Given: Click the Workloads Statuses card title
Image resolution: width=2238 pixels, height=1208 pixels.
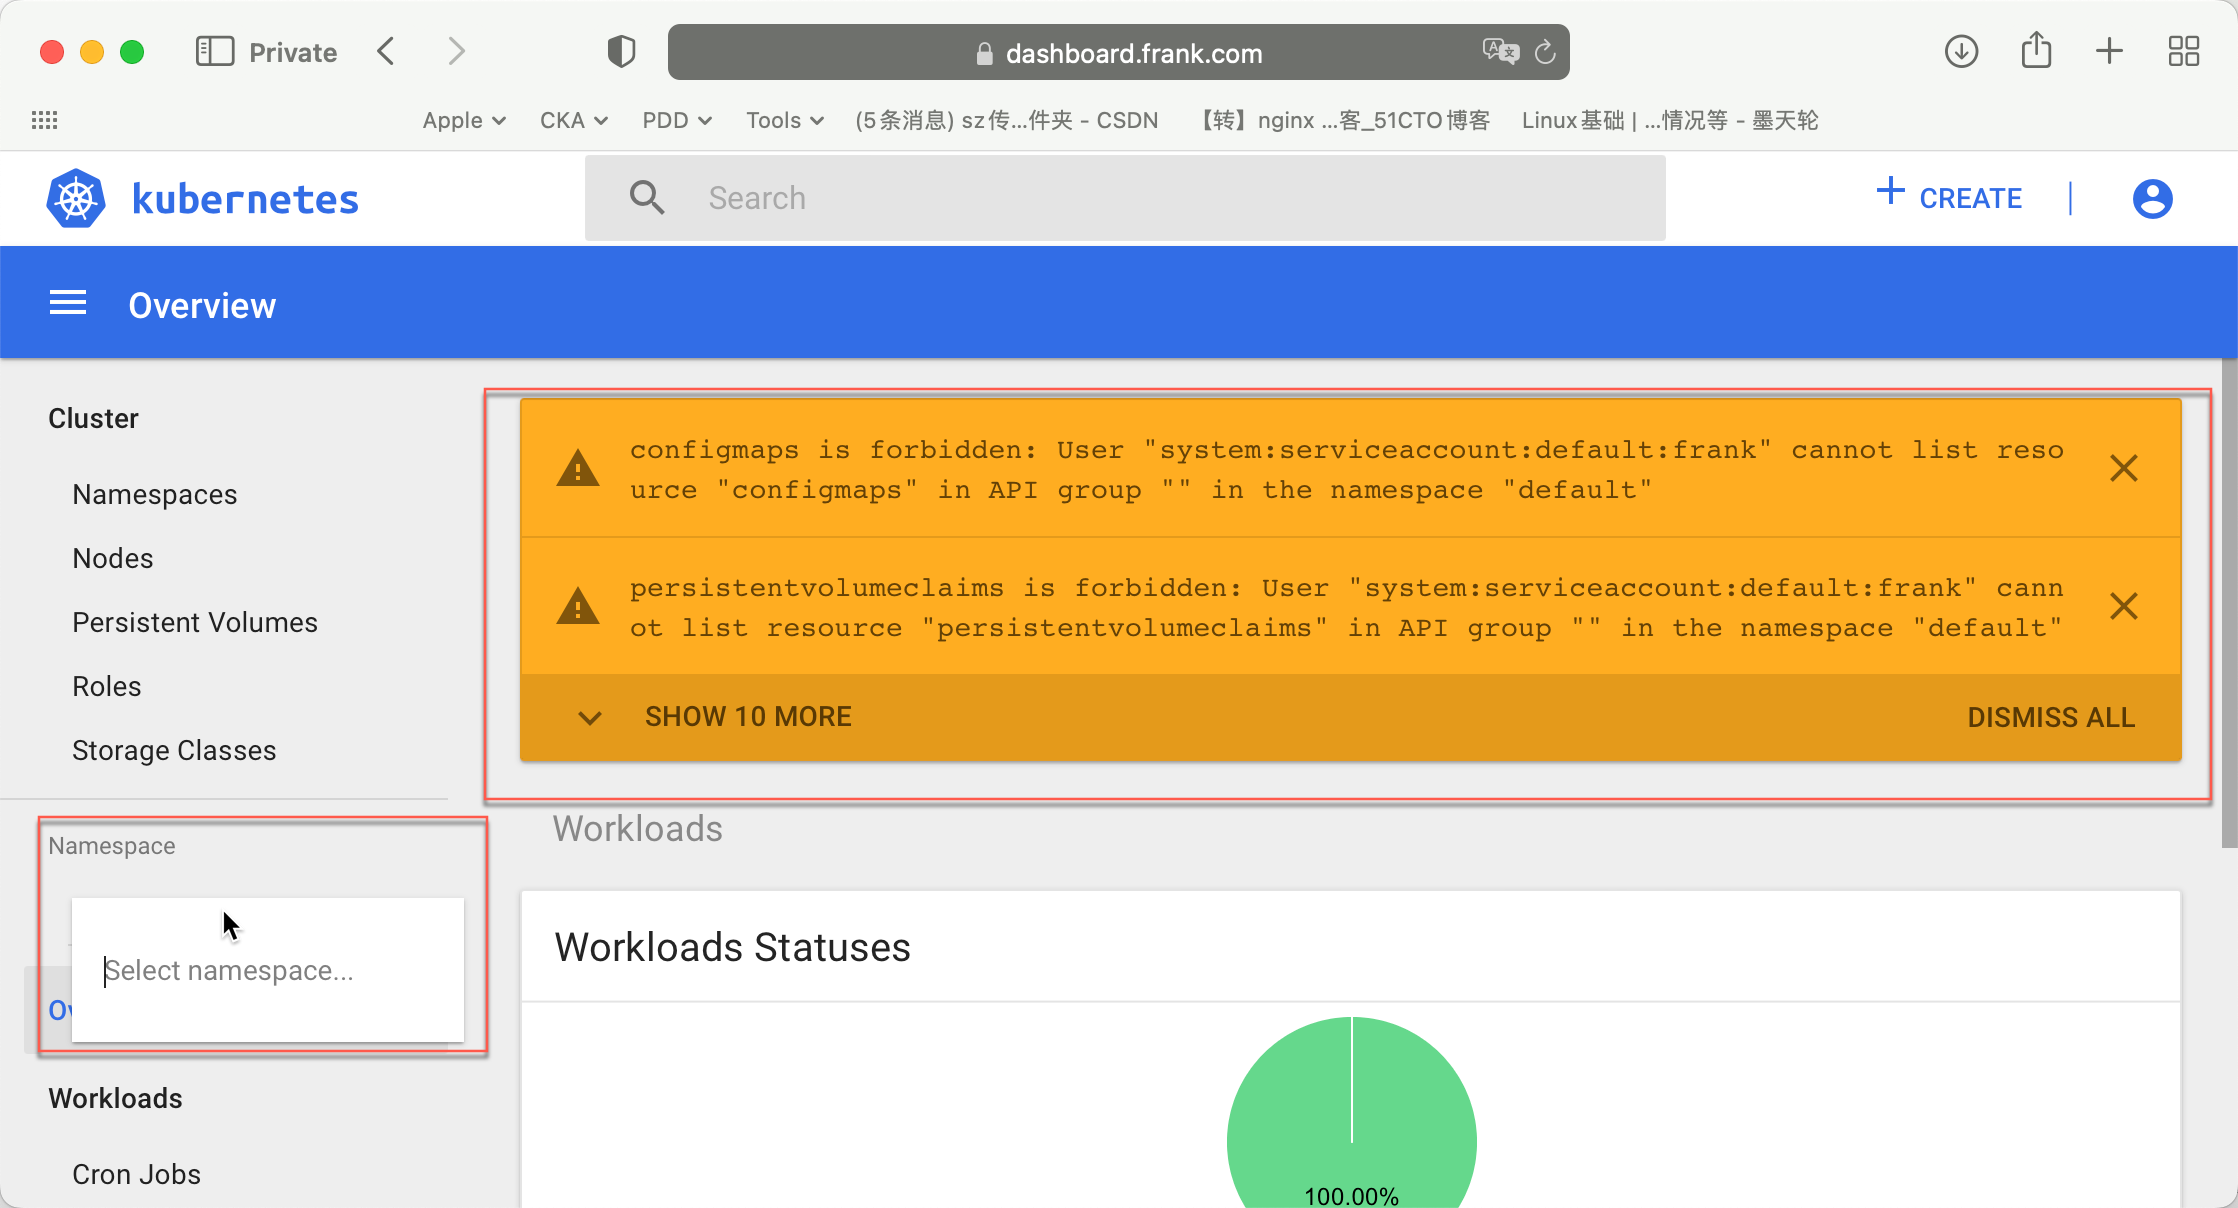Looking at the screenshot, I should pyautogui.click(x=732, y=948).
